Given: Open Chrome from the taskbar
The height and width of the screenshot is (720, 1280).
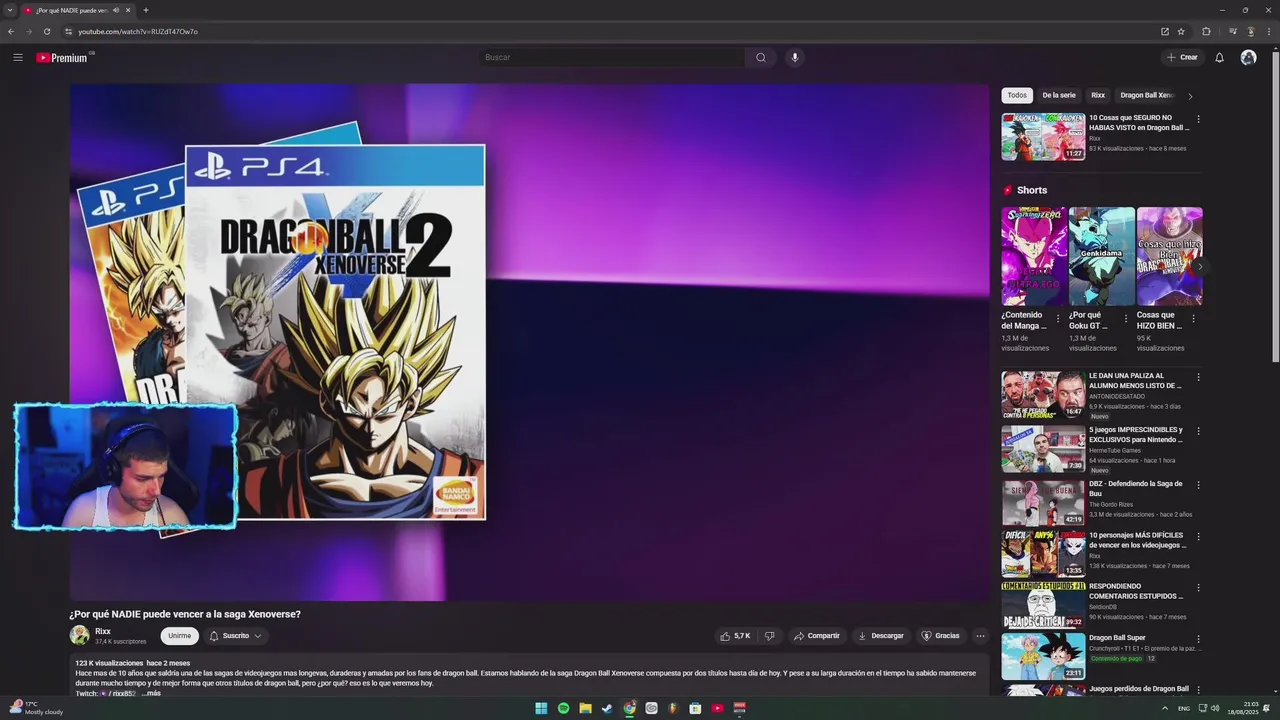Looking at the screenshot, I should pos(629,708).
